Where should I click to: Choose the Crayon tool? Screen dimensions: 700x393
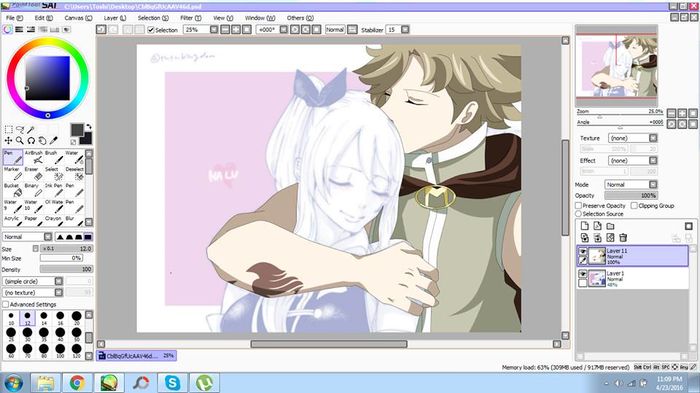(x=54, y=220)
